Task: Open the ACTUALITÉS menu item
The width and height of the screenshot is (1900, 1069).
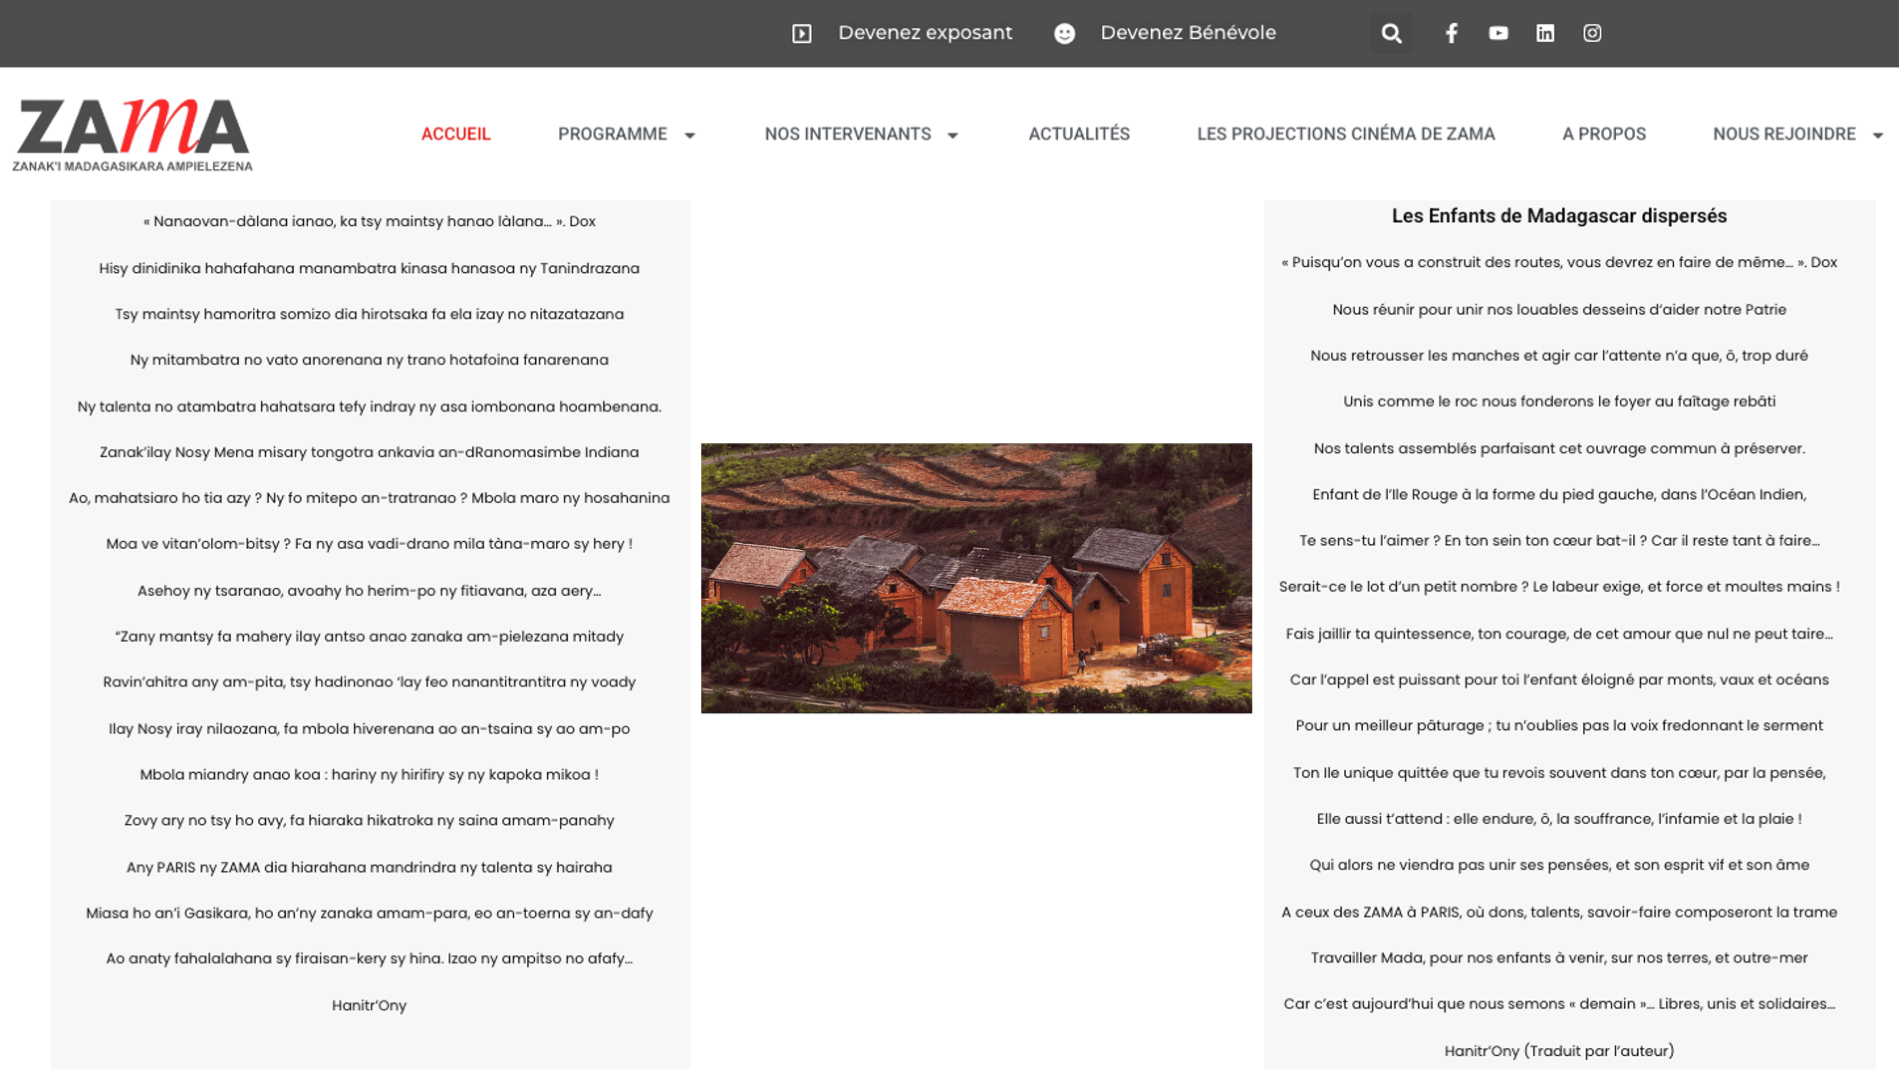Action: tap(1079, 134)
